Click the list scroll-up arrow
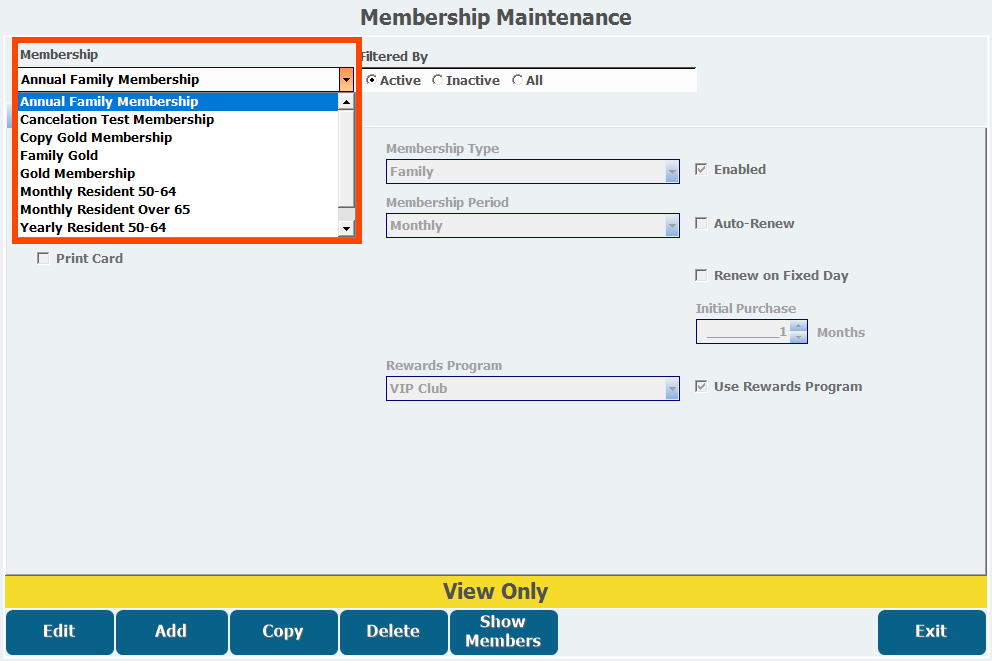 [x=346, y=102]
